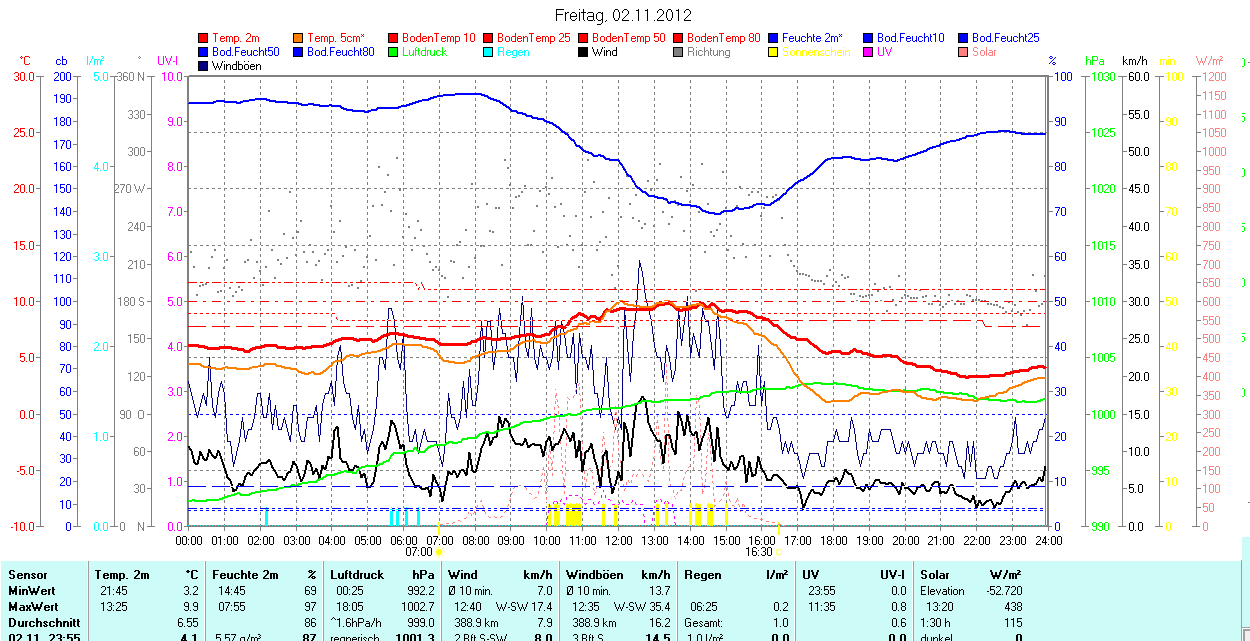Click the max solar value '438'
Viewport: 1250px width, 641px height.
[1013, 607]
